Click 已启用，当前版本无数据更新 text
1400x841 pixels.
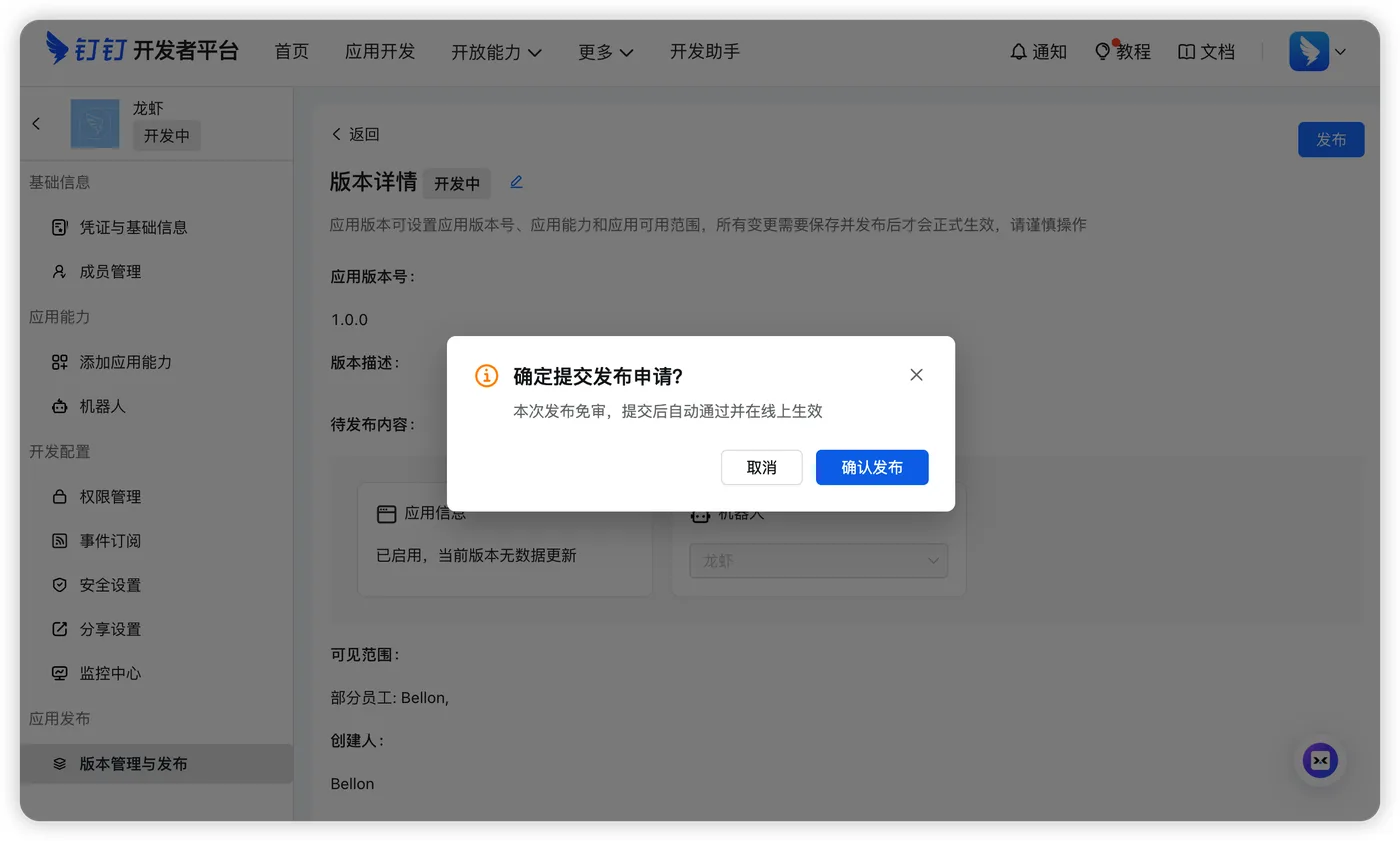tap(476, 555)
